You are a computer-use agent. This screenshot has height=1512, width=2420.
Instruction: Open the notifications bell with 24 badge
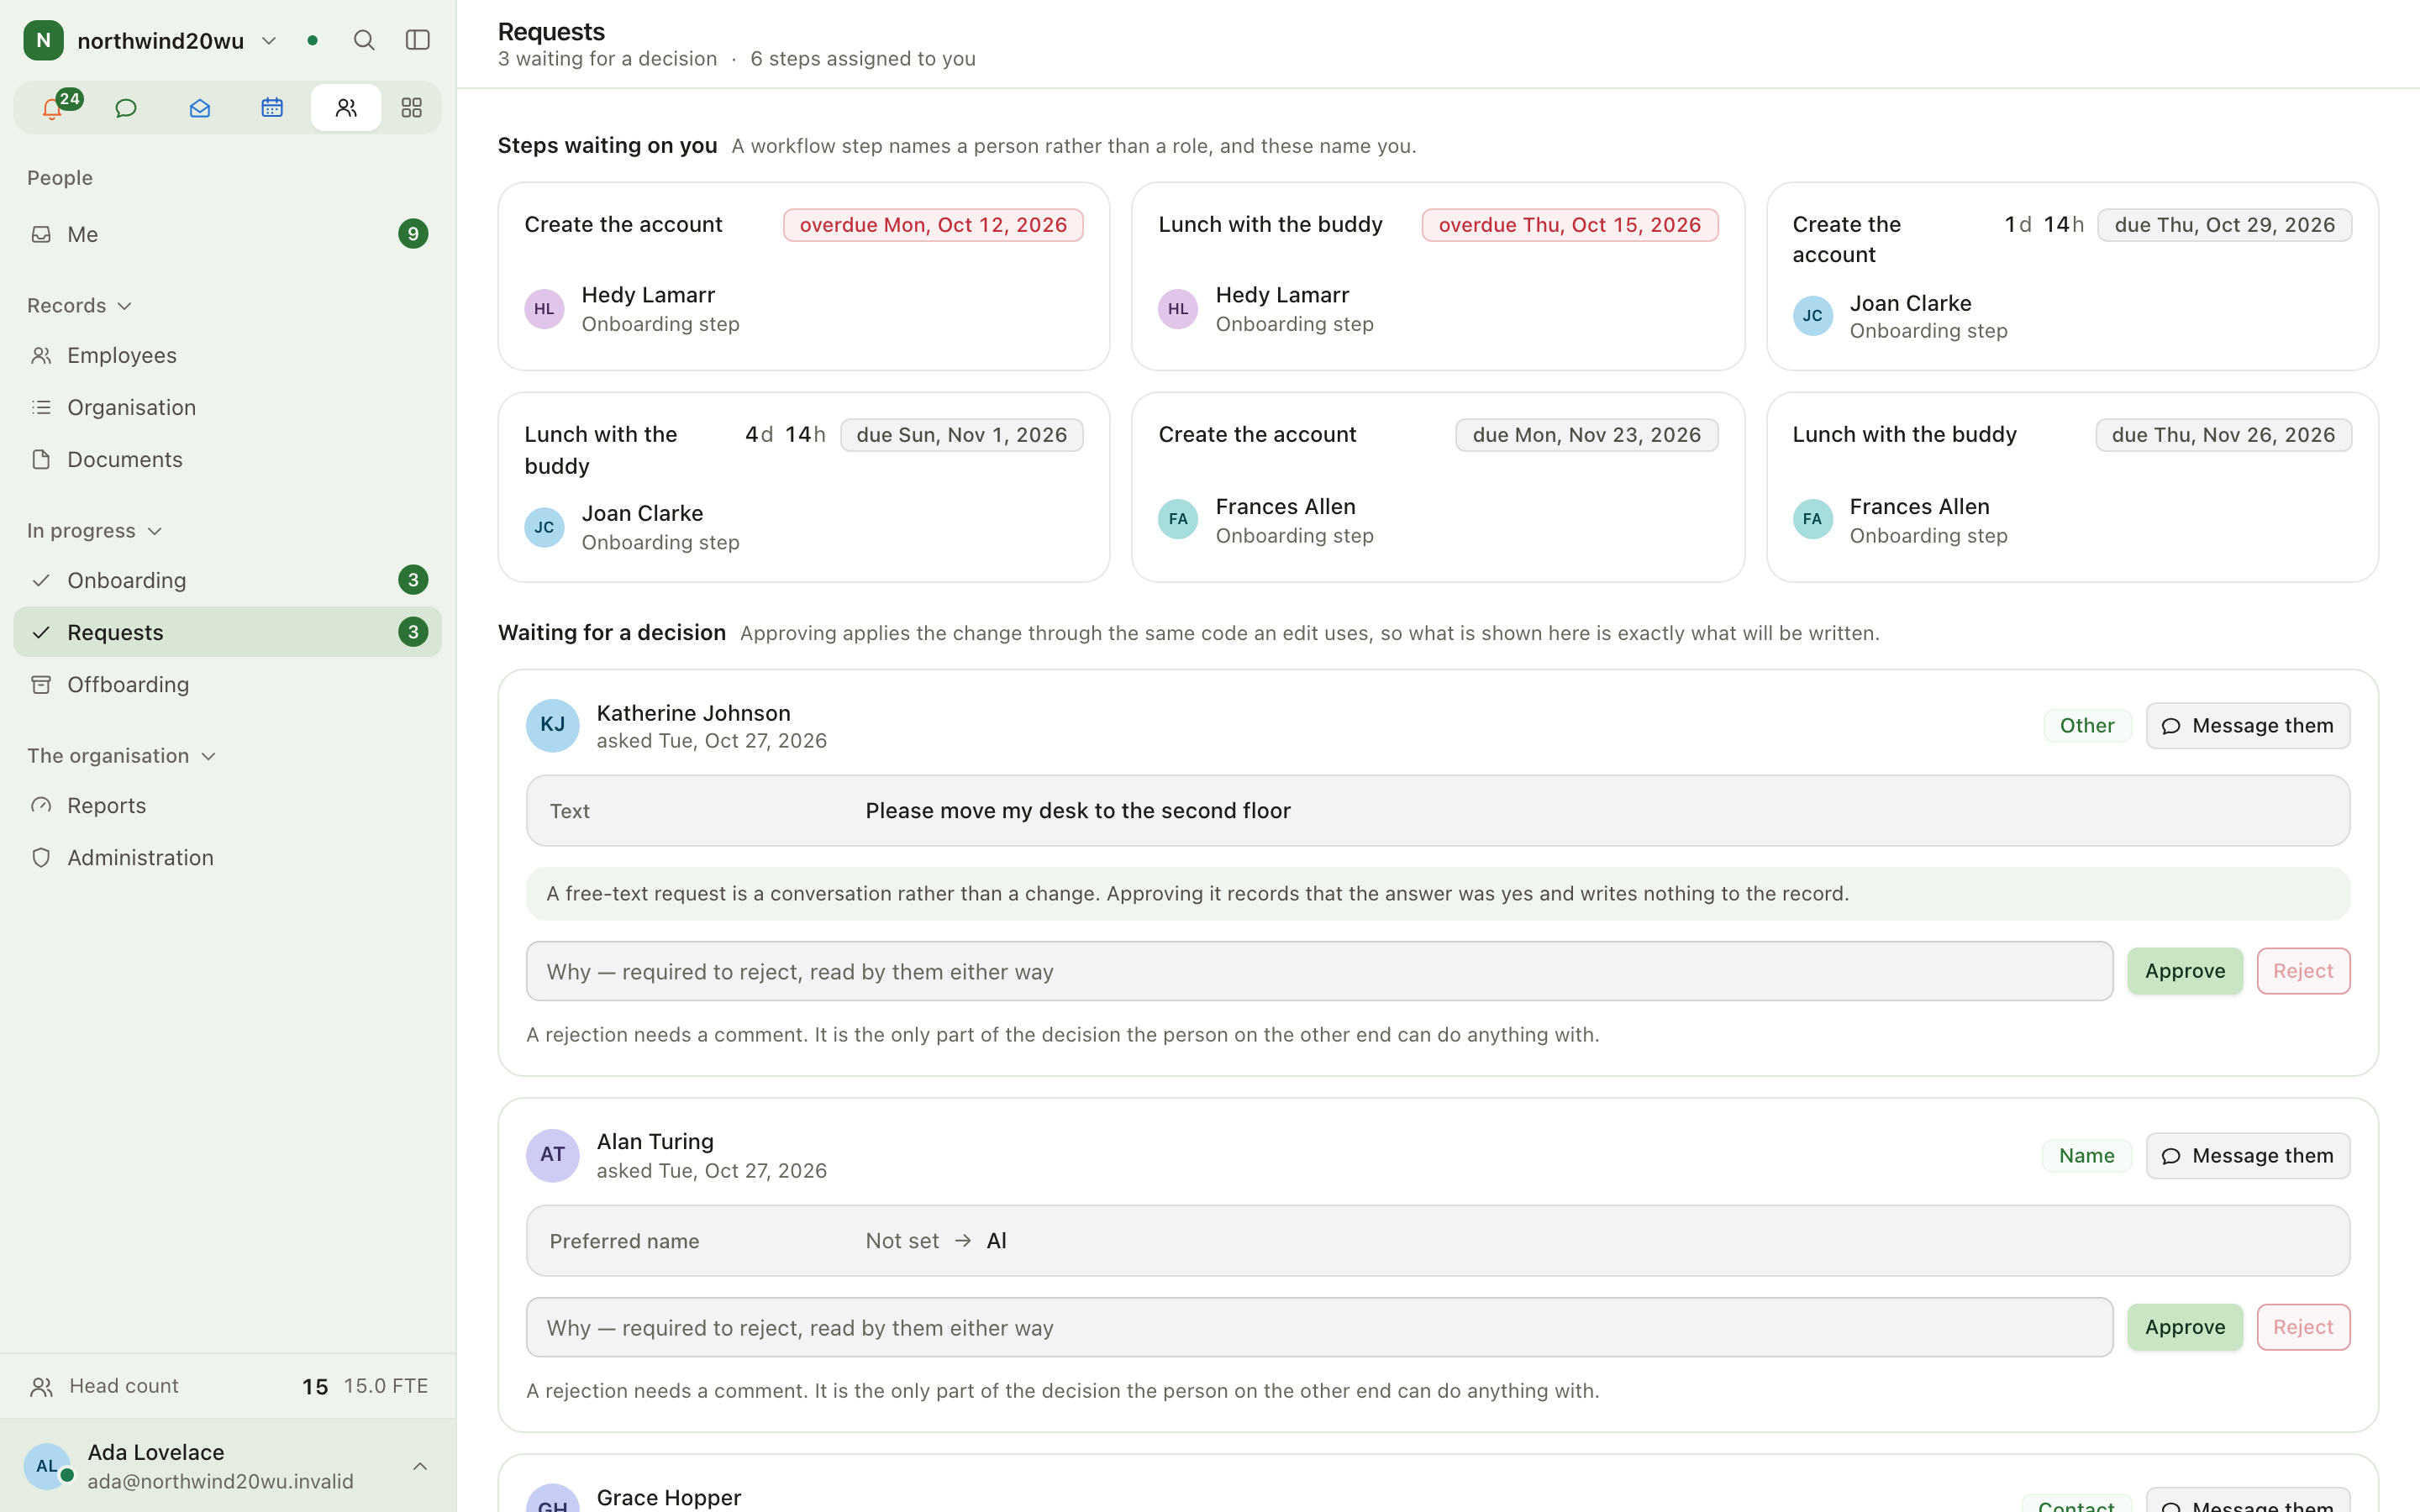click(x=53, y=108)
